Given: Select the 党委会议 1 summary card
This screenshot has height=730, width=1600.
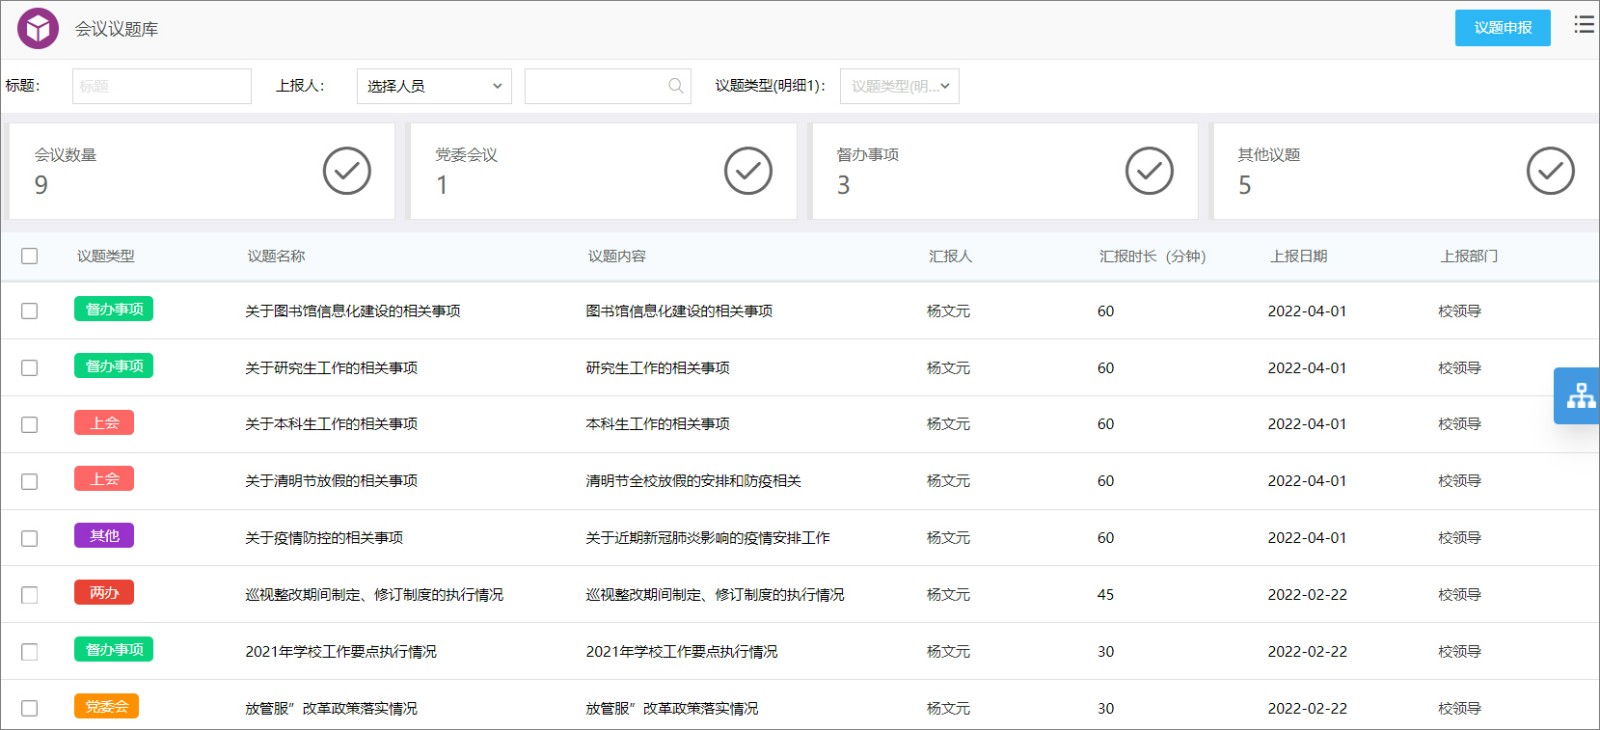Looking at the screenshot, I should pyautogui.click(x=603, y=171).
